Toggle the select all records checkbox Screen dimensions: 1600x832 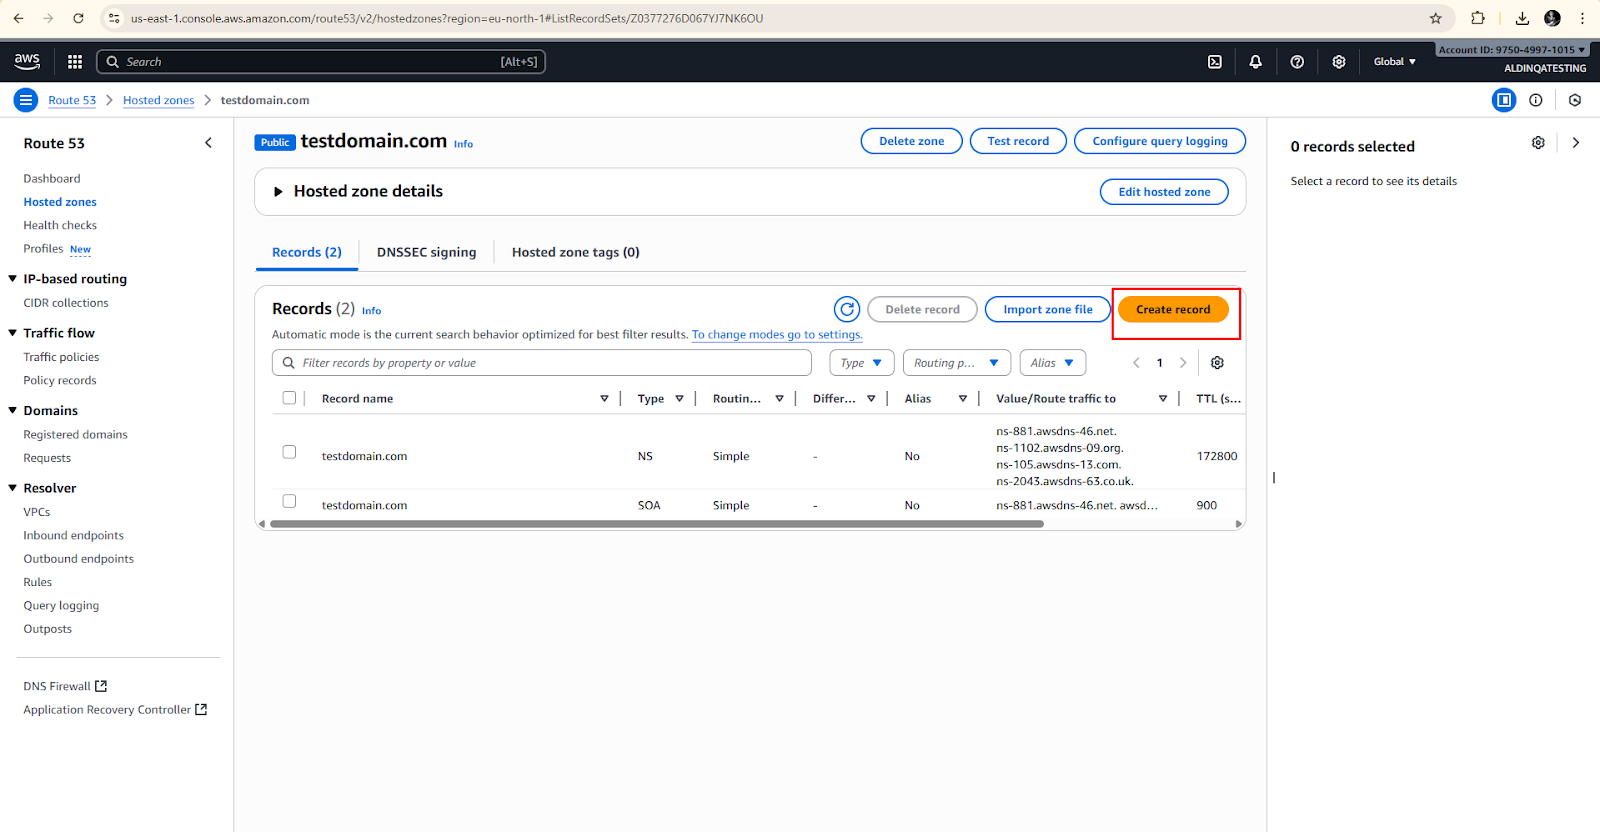pos(289,398)
